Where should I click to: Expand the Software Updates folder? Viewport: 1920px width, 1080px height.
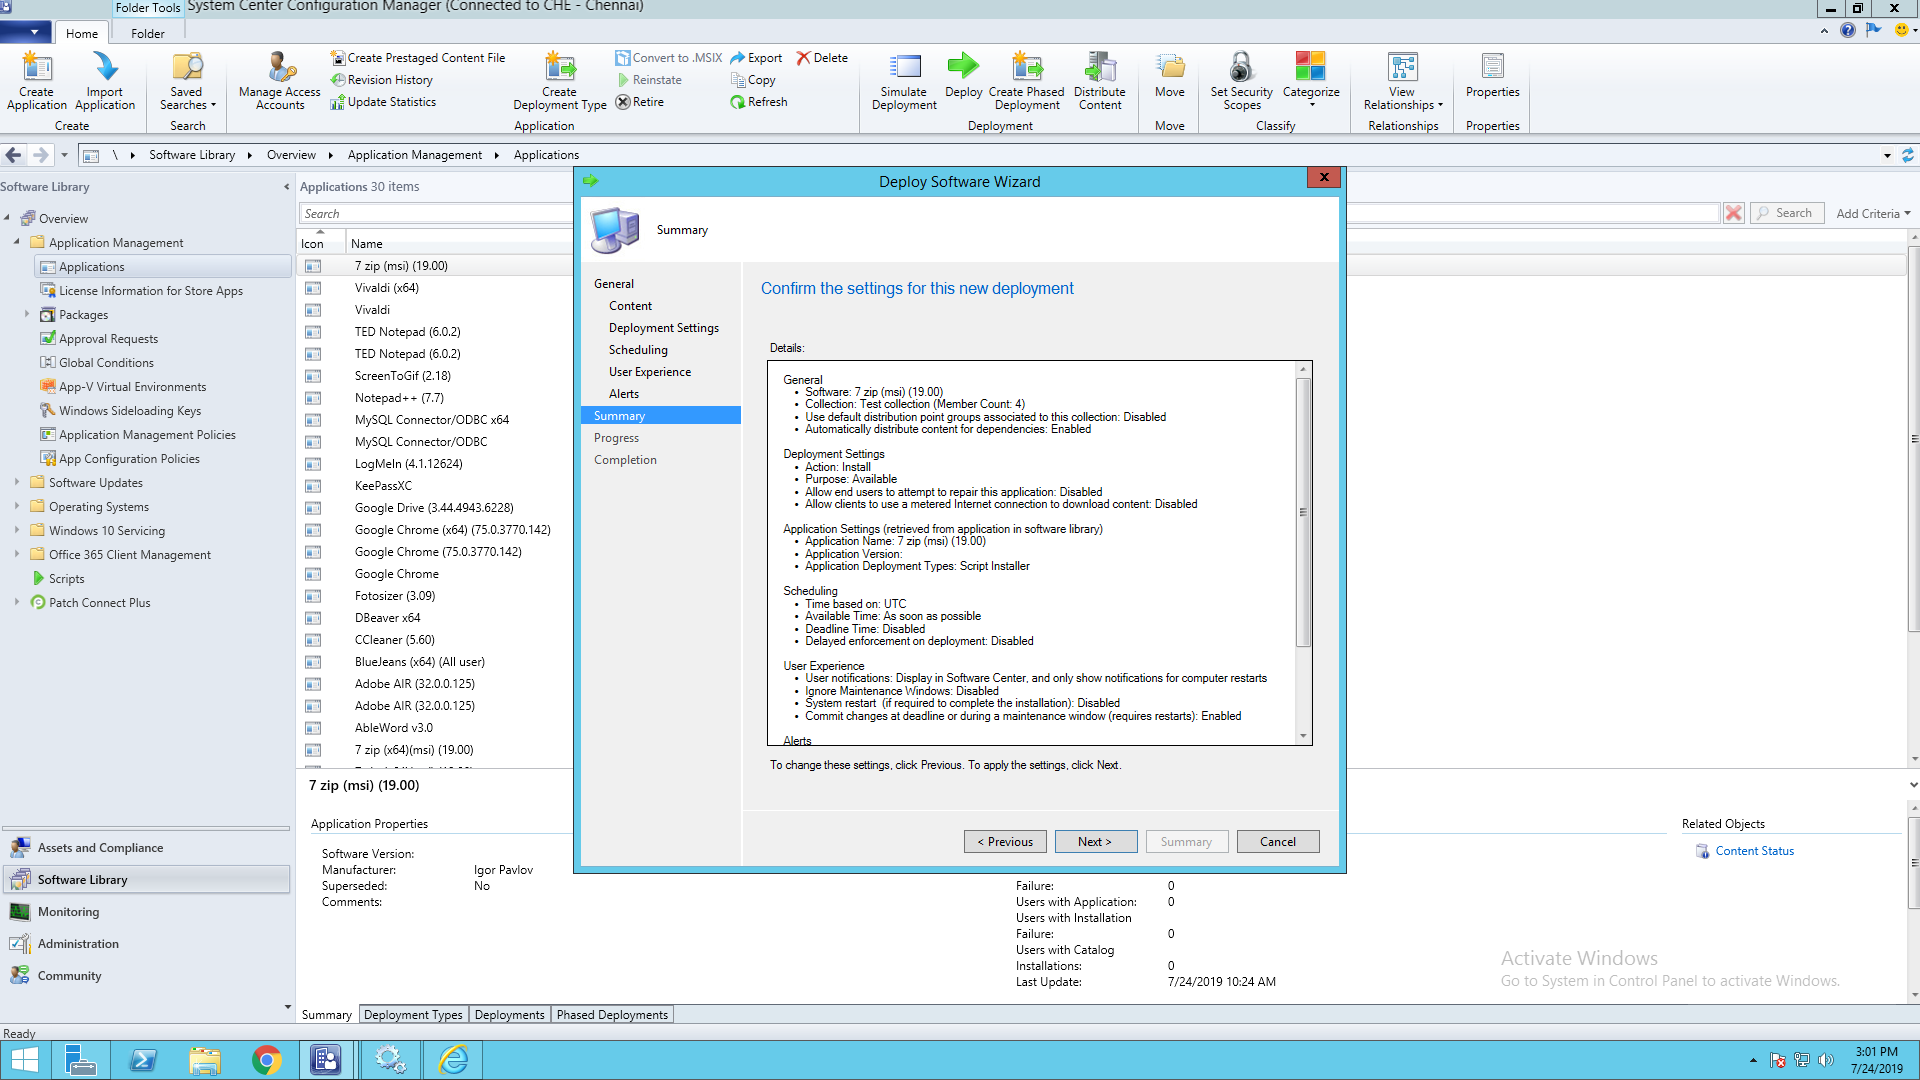pos(17,482)
